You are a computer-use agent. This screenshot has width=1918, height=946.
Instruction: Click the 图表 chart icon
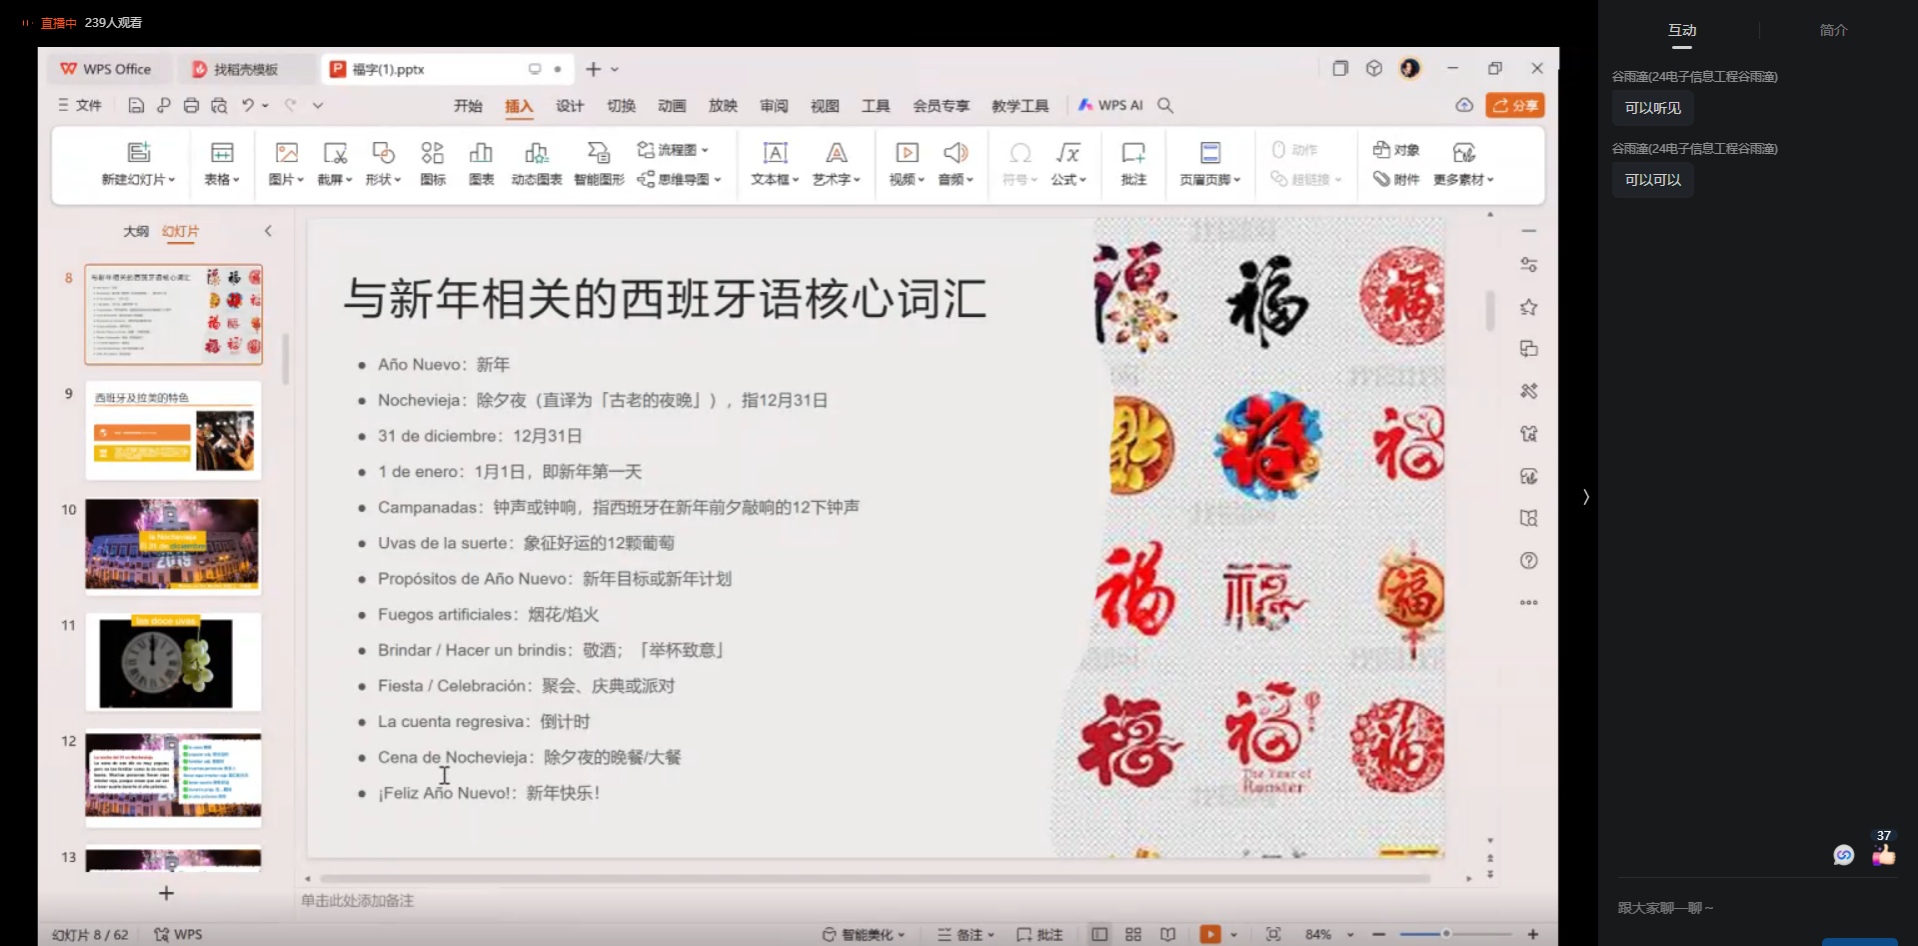click(x=481, y=153)
